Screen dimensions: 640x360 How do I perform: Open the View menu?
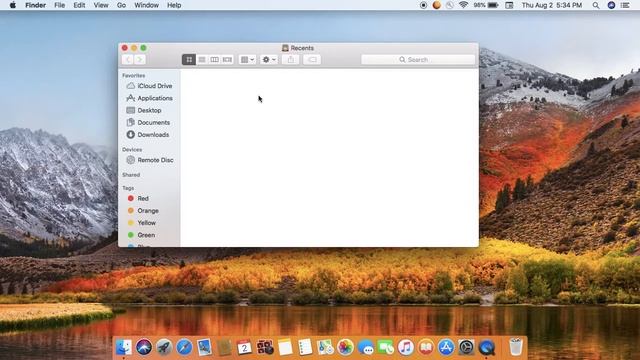101,5
